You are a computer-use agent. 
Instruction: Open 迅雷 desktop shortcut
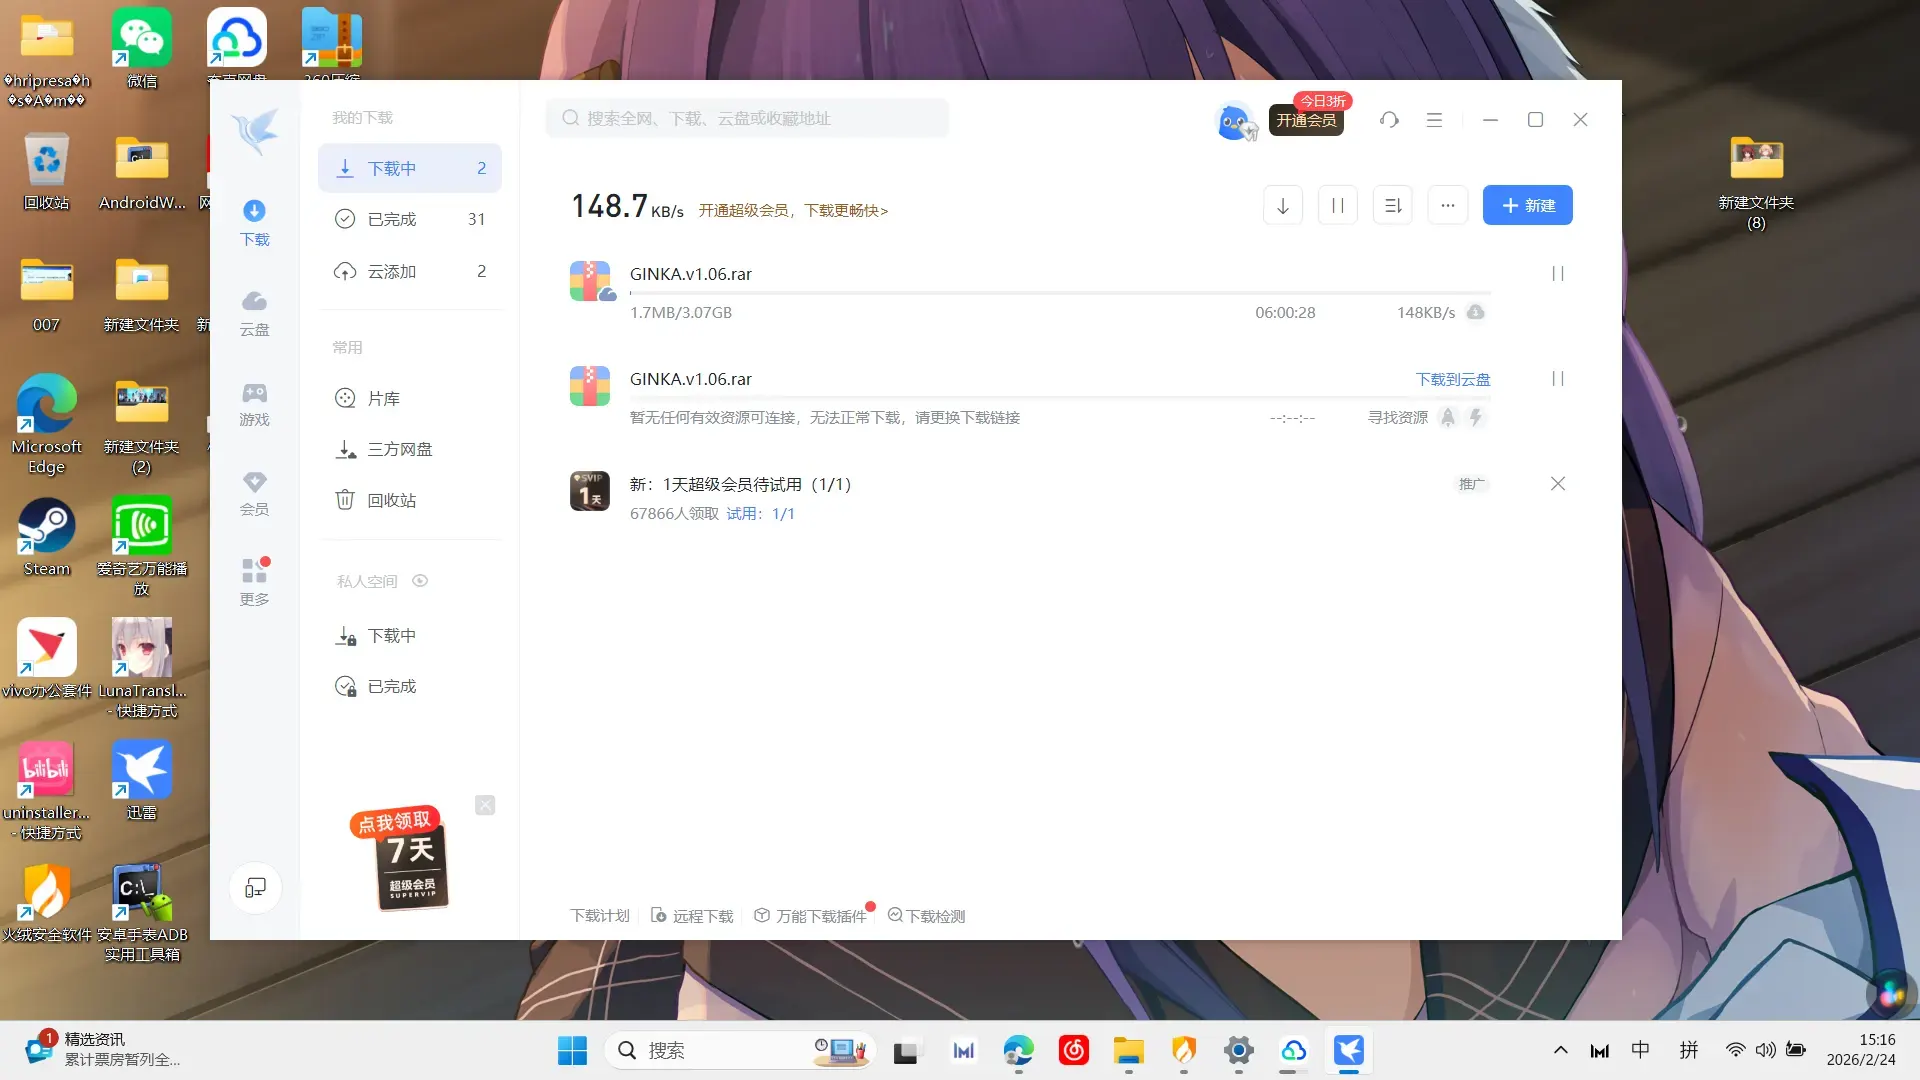[142, 781]
